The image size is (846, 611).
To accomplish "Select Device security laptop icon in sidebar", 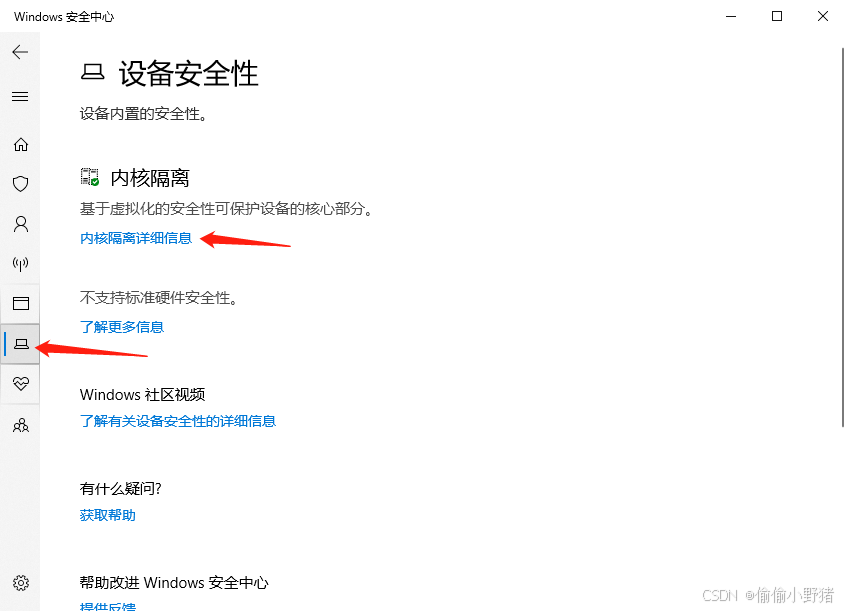I will click(x=21, y=344).
